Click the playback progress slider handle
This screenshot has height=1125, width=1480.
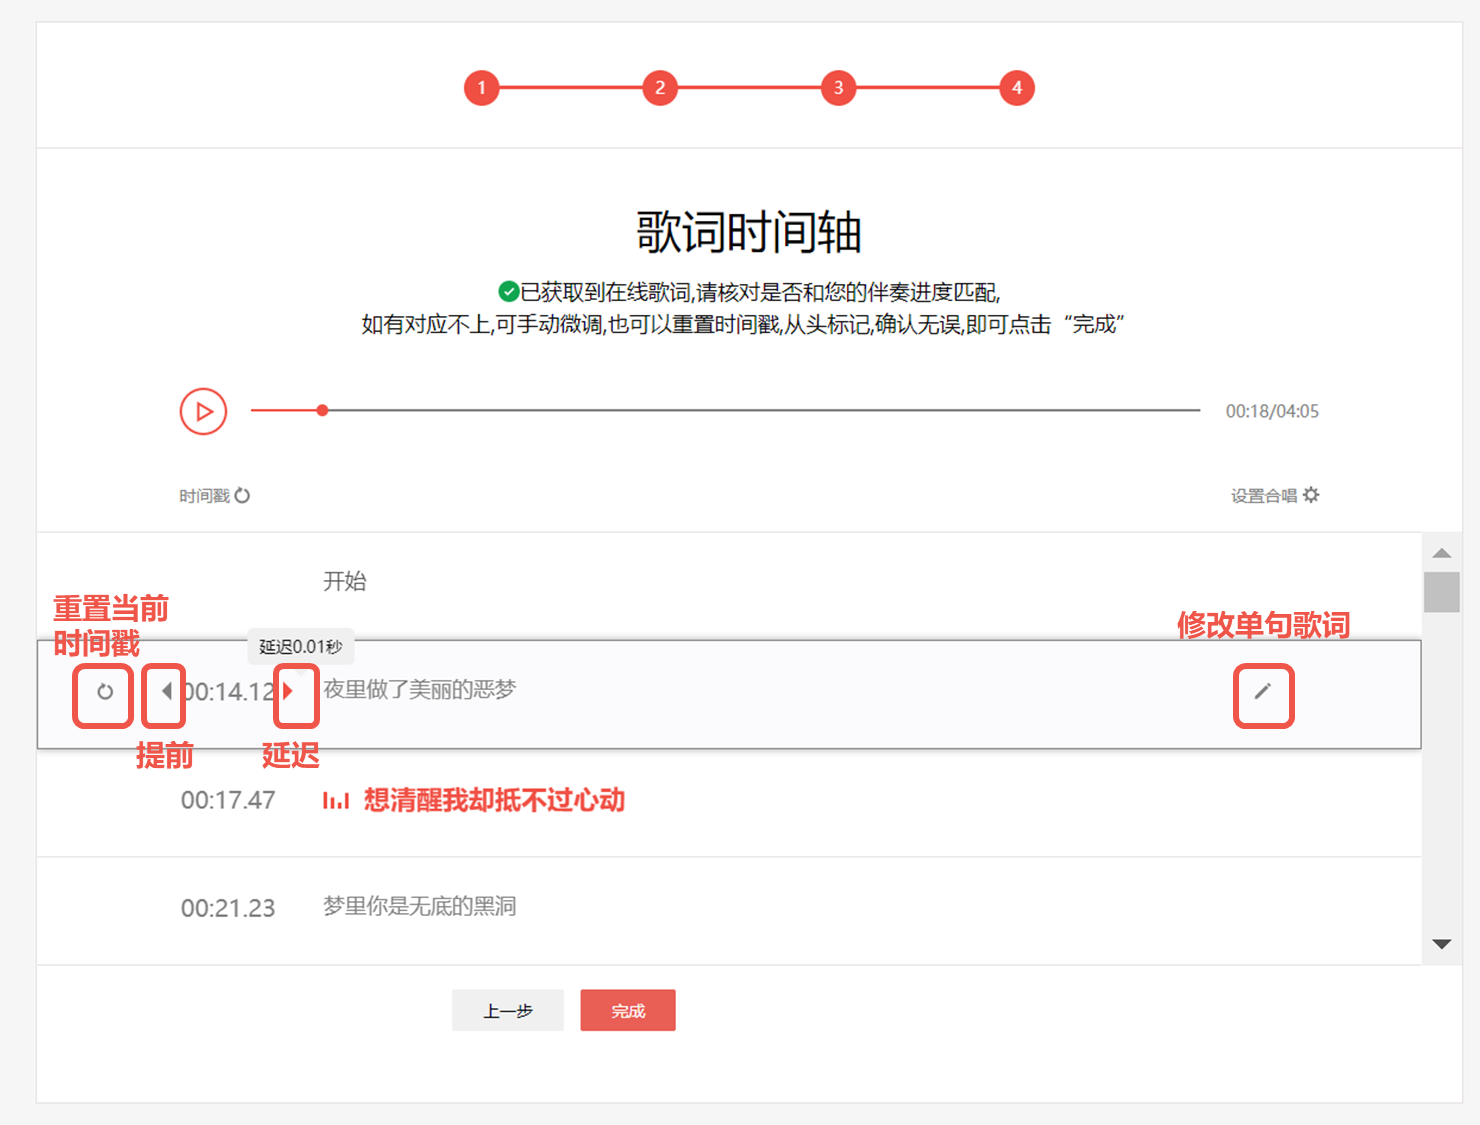[322, 409]
